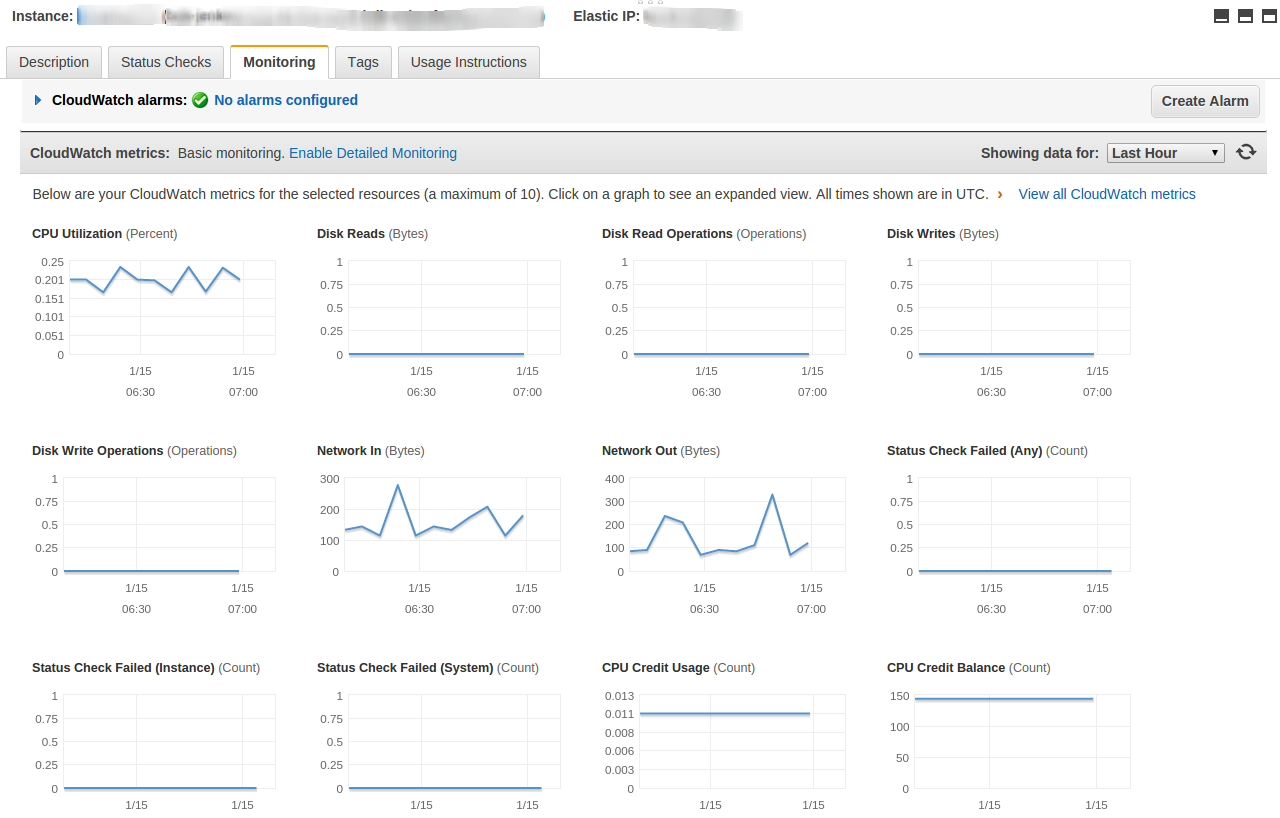Viewport: 1280px width, 818px height.
Task: Expand the CloudWatch alarms section
Action: (x=38, y=100)
